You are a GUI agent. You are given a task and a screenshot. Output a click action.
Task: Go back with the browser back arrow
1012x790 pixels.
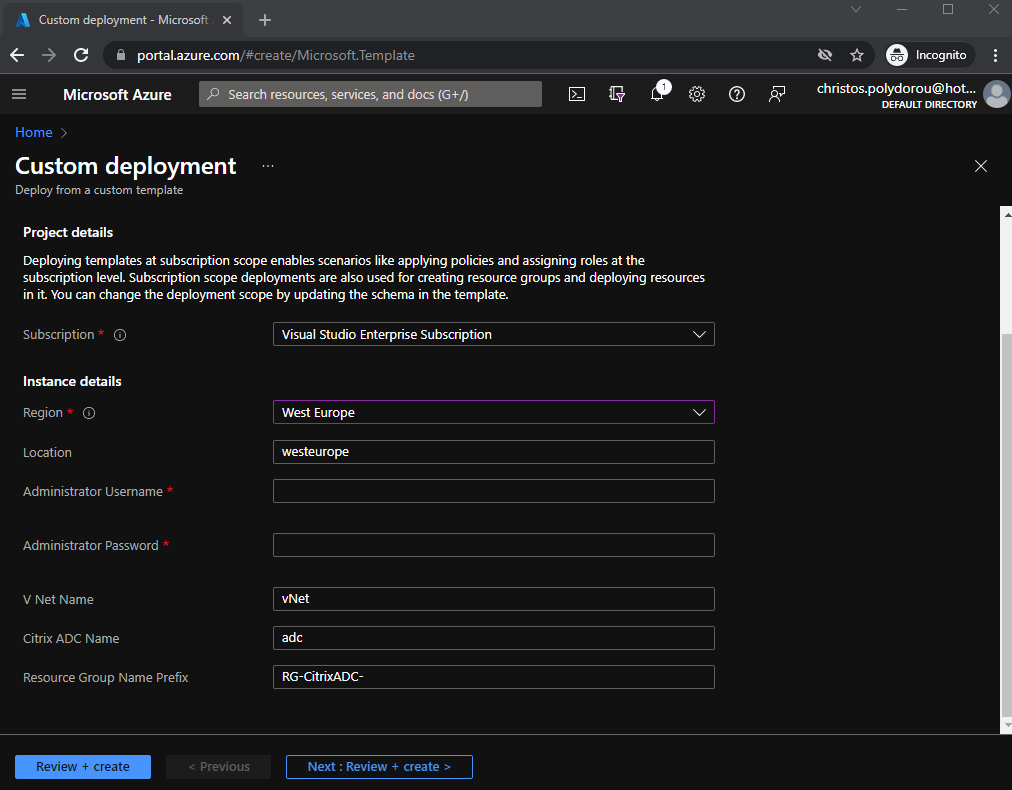coord(17,56)
